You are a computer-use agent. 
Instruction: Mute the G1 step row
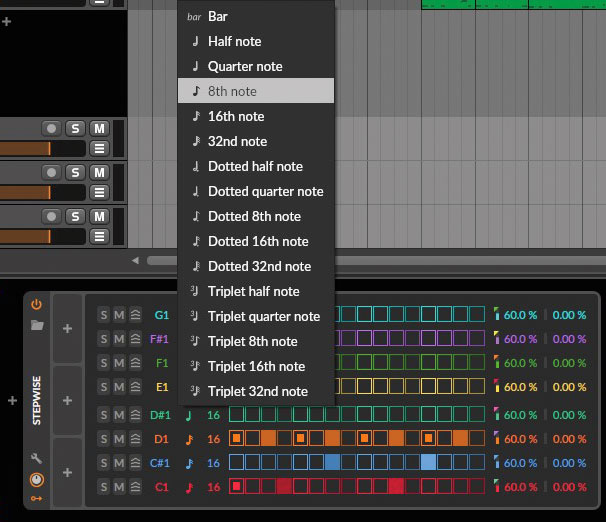coord(119,315)
